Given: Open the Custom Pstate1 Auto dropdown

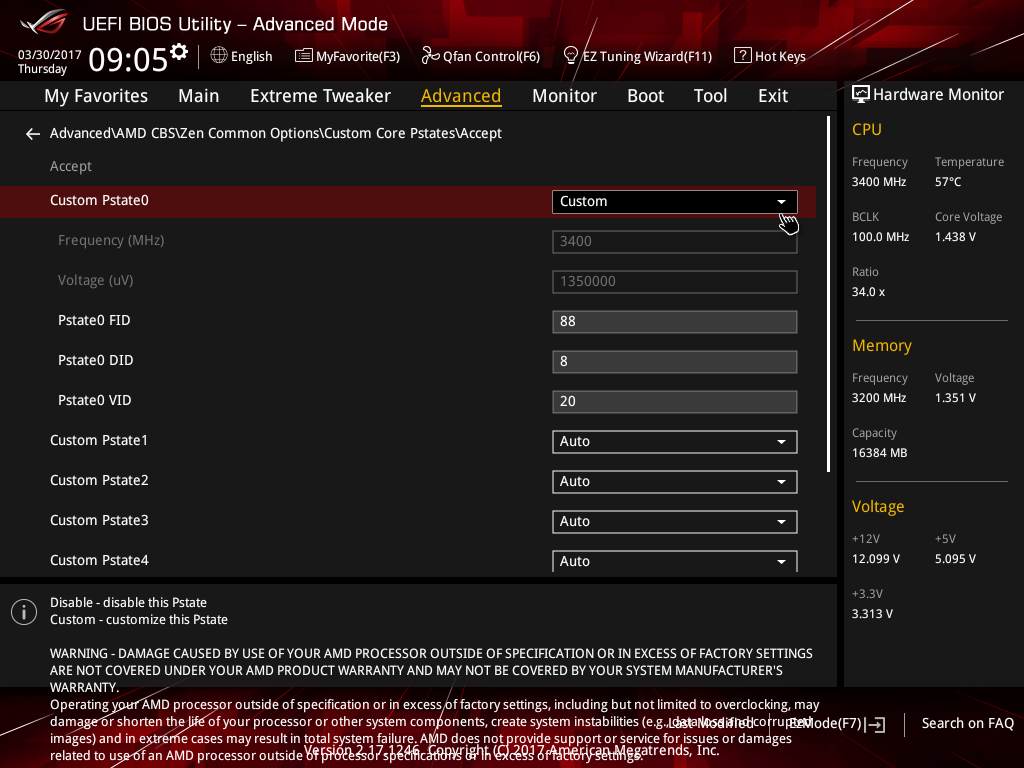Looking at the screenshot, I should [x=674, y=441].
